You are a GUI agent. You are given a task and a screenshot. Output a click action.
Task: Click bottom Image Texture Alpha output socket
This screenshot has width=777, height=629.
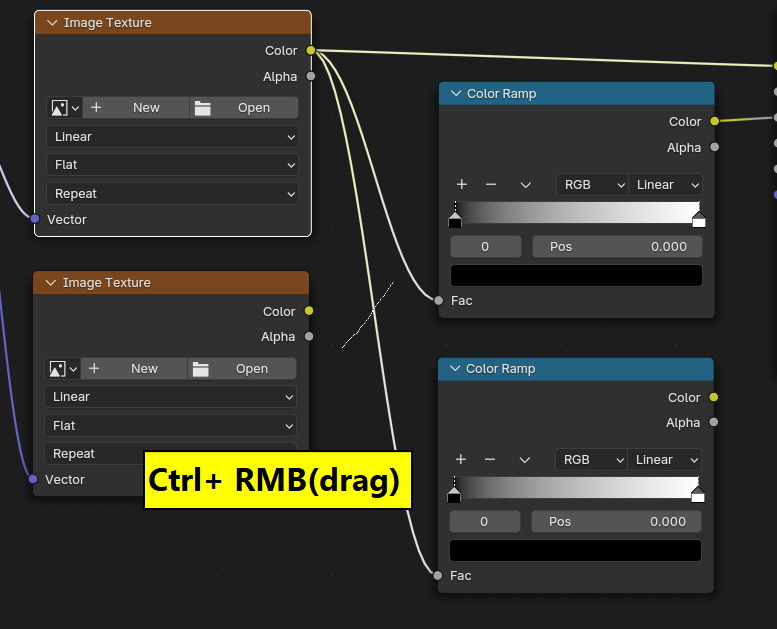pos(309,337)
